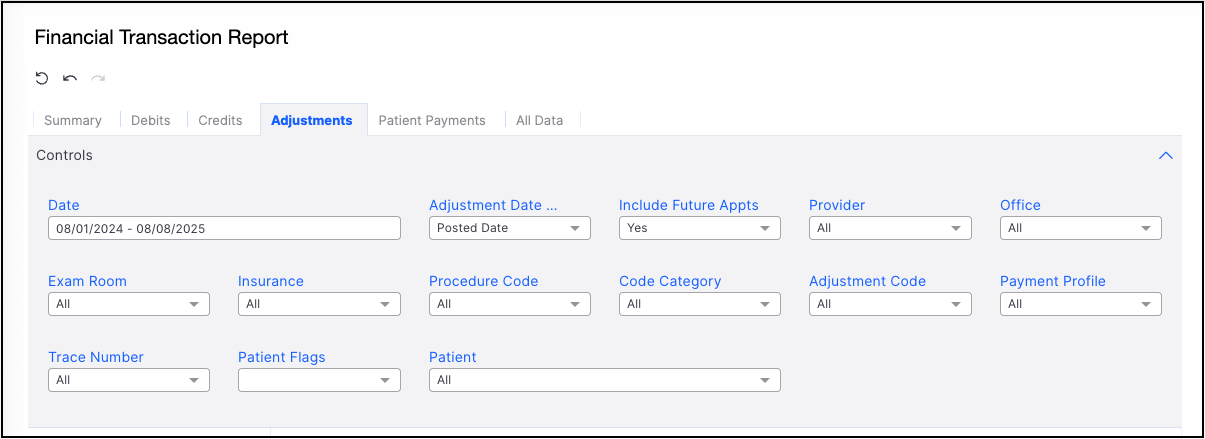This screenshot has height=439, width=1205.
Task: Click the redo arrow icon
Action: [98, 78]
